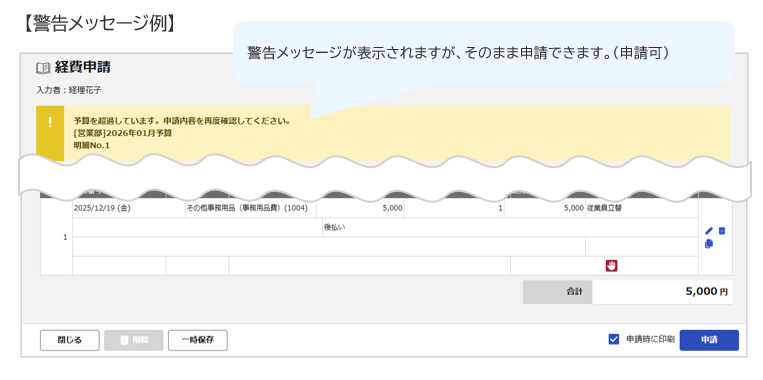Click the 閉じる button
The width and height of the screenshot is (763, 380).
click(70, 340)
